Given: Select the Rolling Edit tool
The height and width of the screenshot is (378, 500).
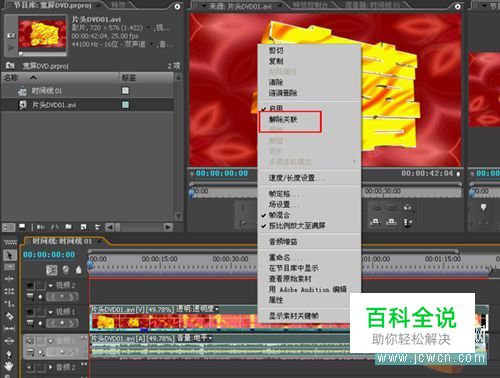Looking at the screenshot, I should pyautogui.click(x=9, y=291).
